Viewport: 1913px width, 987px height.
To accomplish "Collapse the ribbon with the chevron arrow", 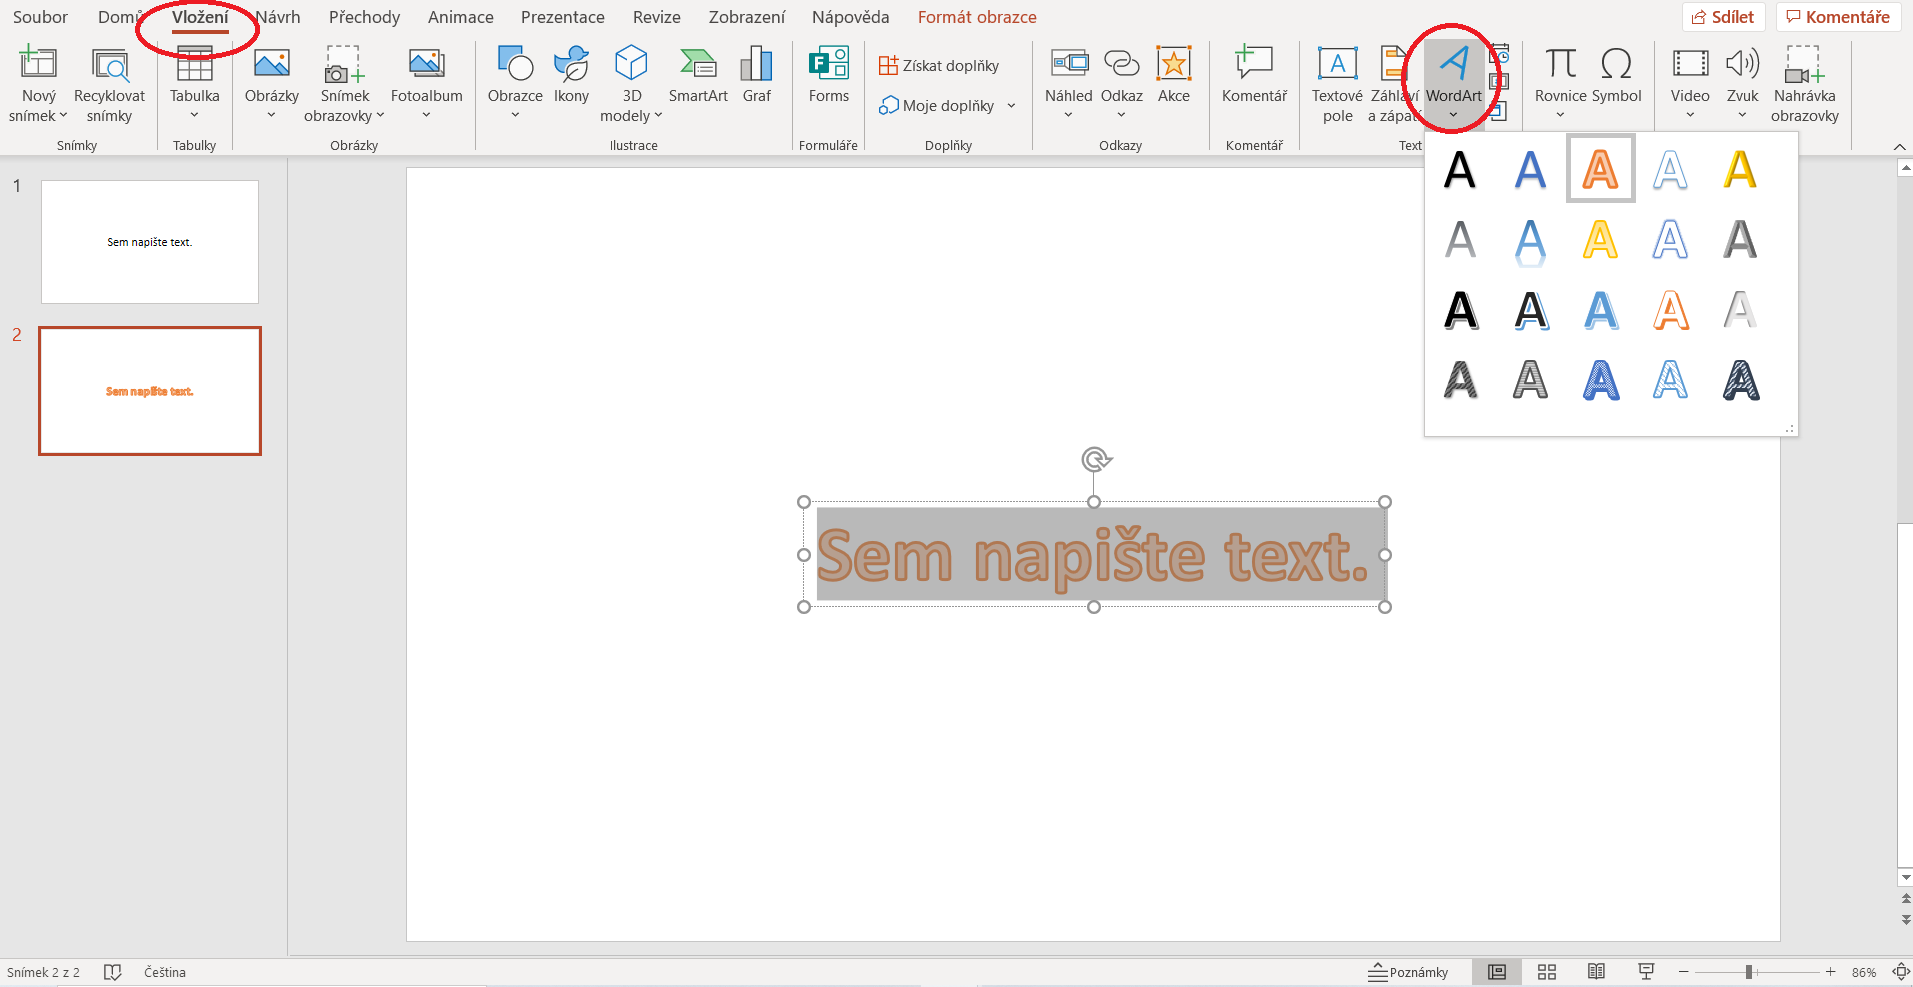I will [1898, 146].
